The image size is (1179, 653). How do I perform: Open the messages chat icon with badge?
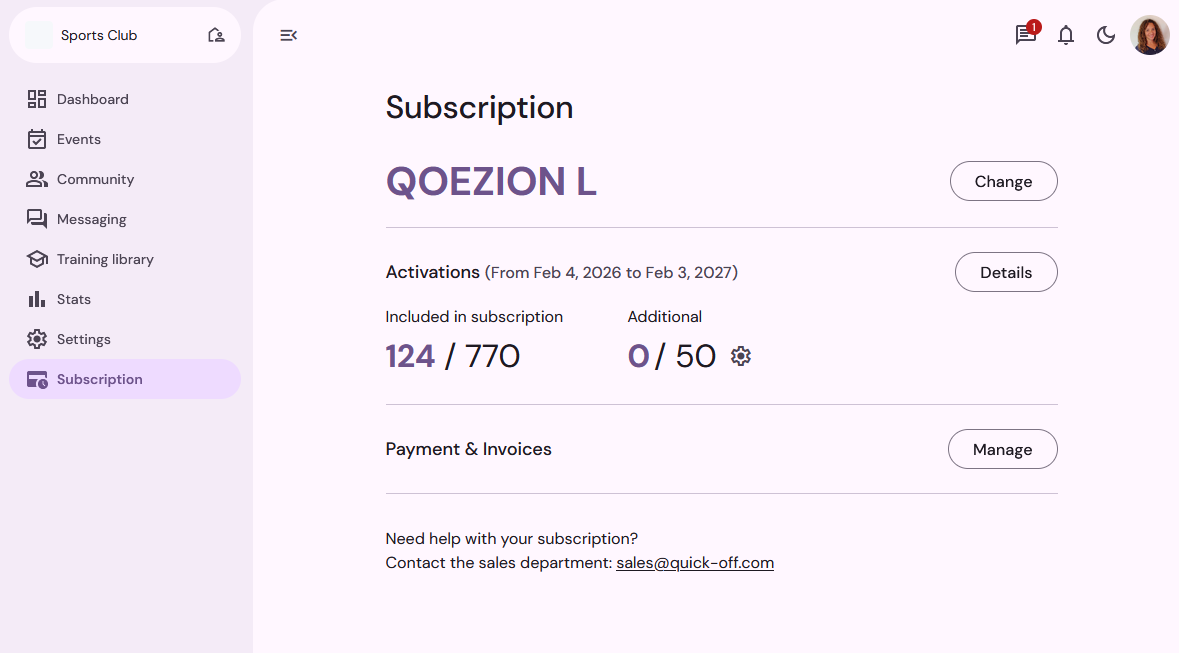click(x=1026, y=35)
